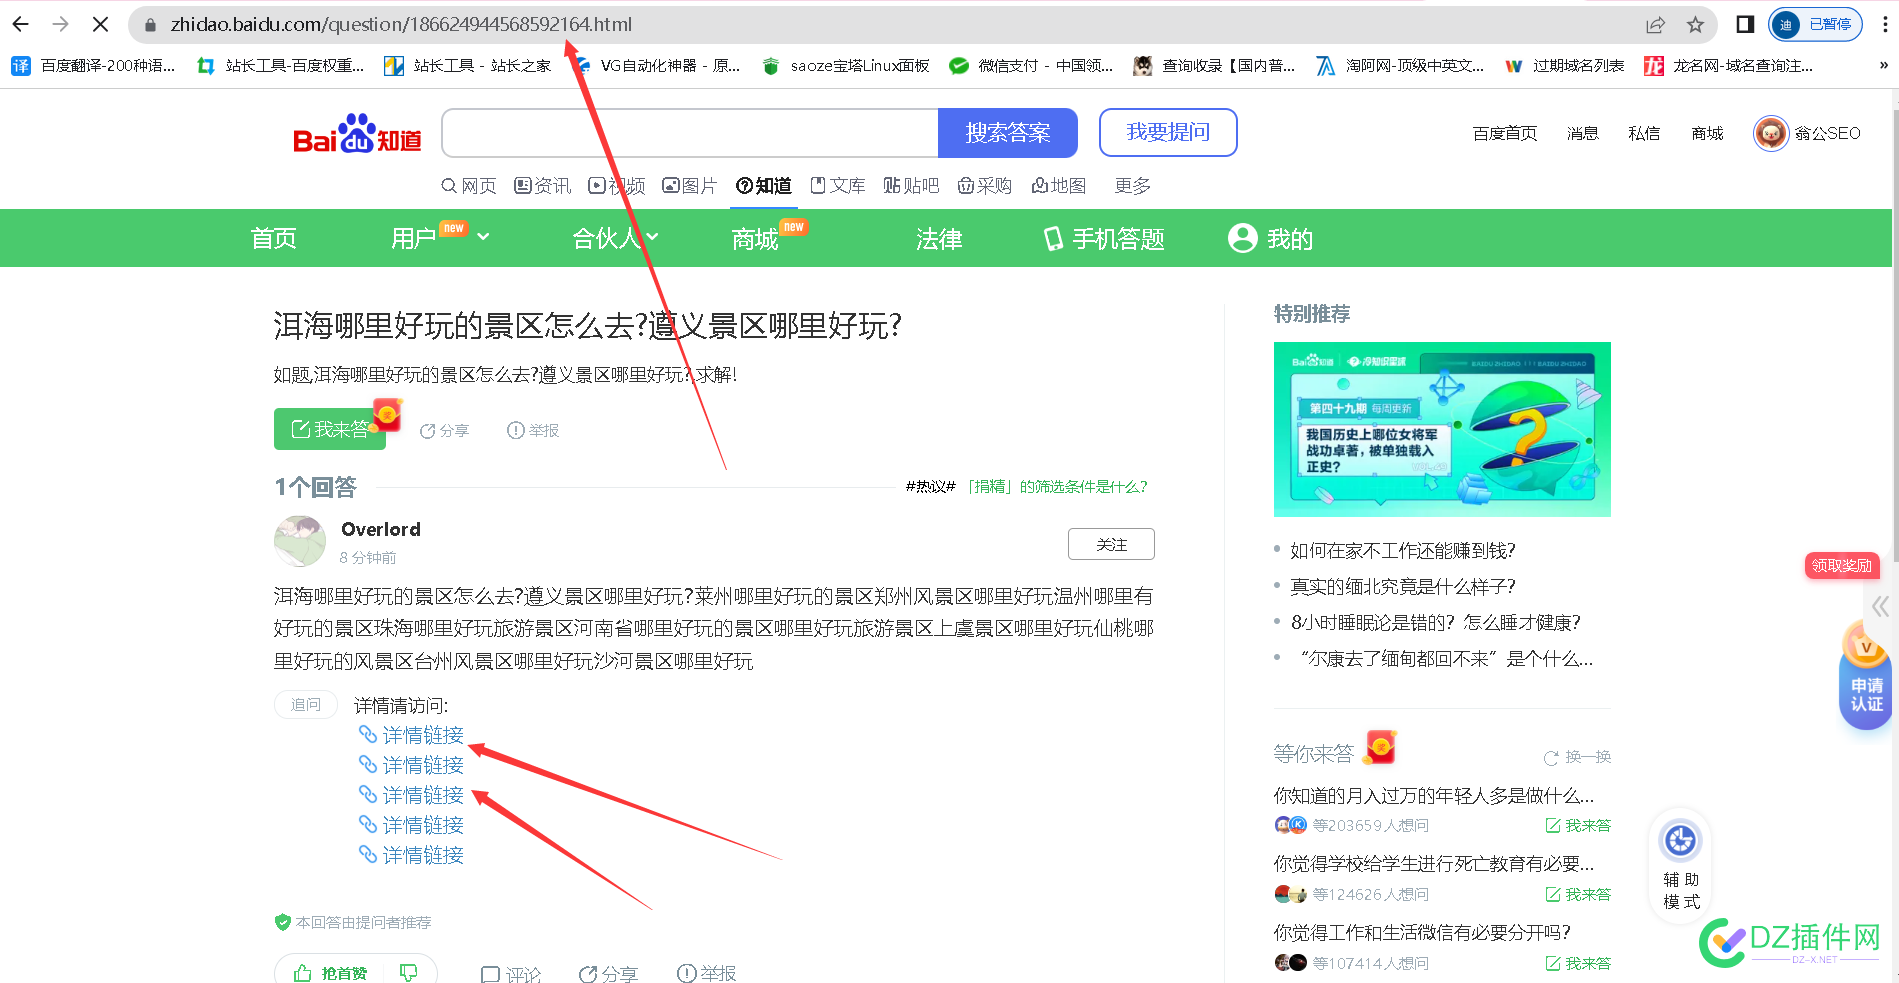Open 百度翻译 bookmark
Screen dimensions: 1899x983
click(x=93, y=66)
